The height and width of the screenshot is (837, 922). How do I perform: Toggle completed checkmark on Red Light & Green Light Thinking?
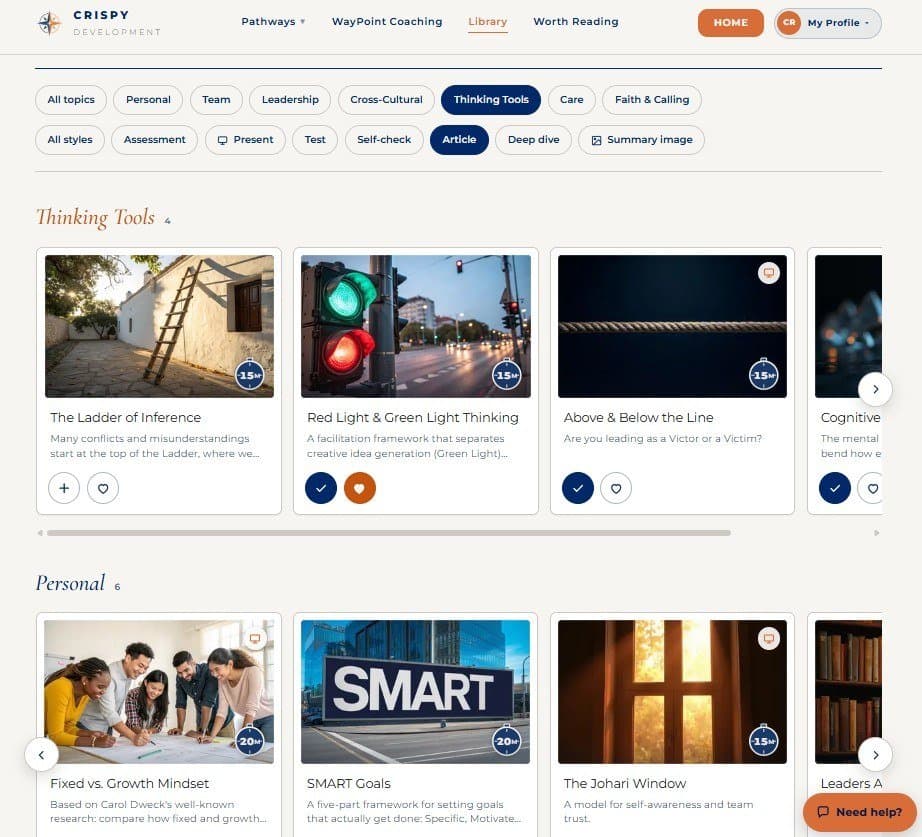pyautogui.click(x=321, y=488)
